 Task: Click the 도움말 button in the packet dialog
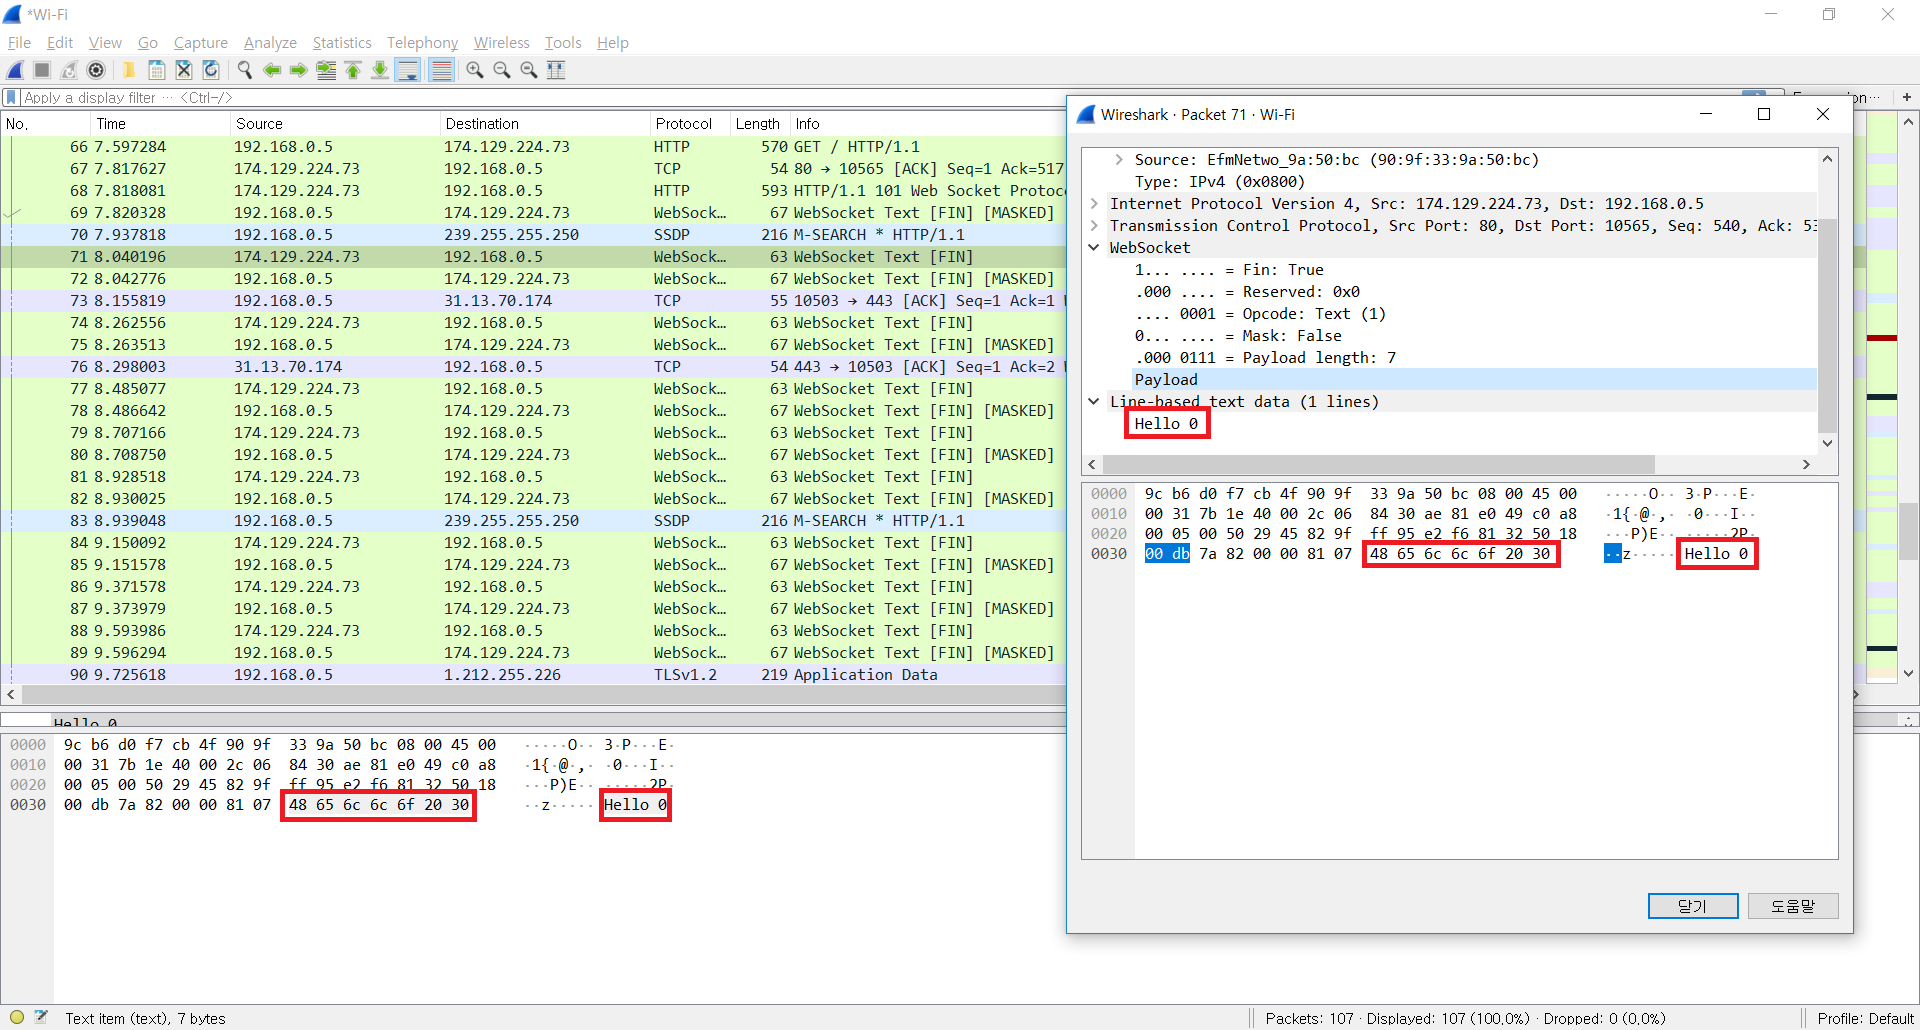[1792, 906]
